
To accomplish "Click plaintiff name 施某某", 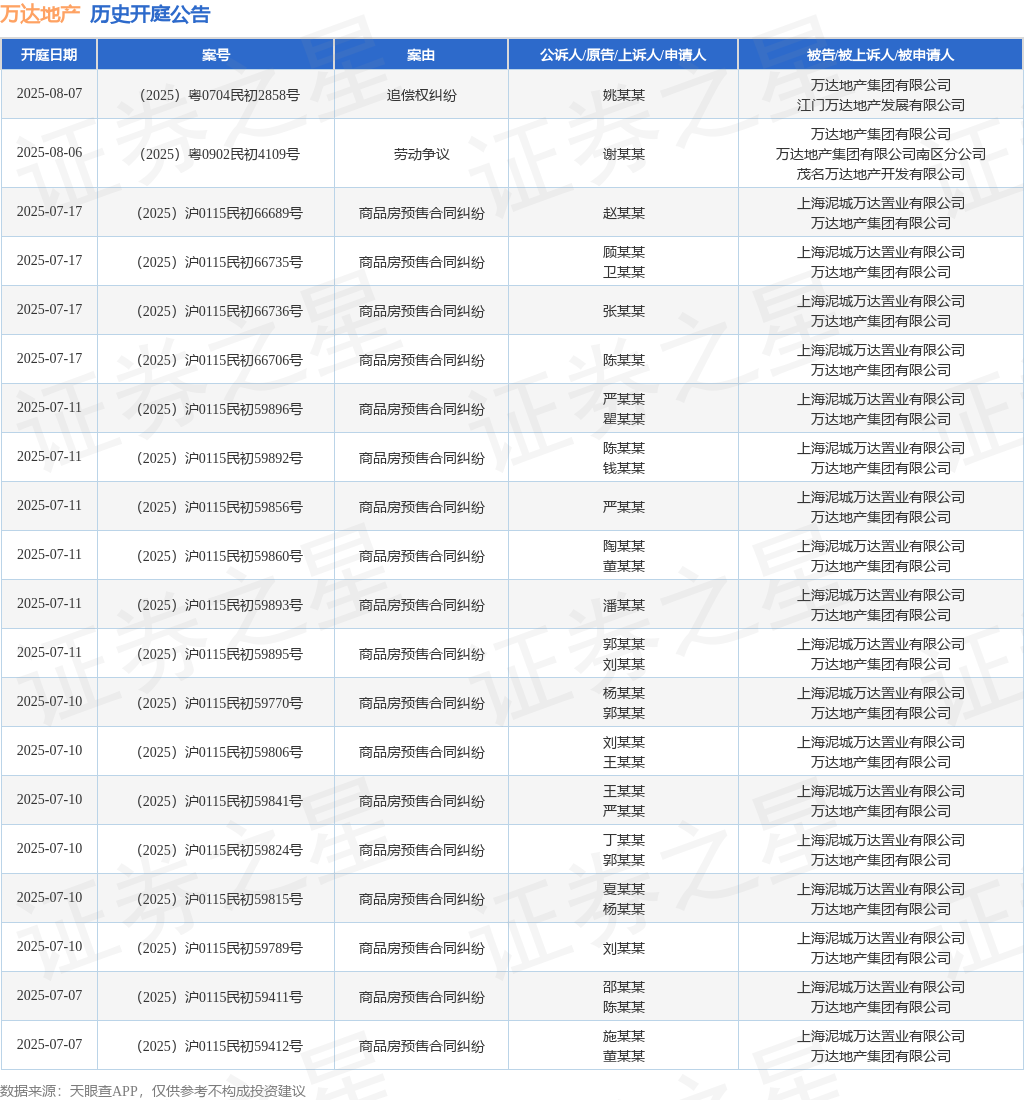I will 624,1037.
